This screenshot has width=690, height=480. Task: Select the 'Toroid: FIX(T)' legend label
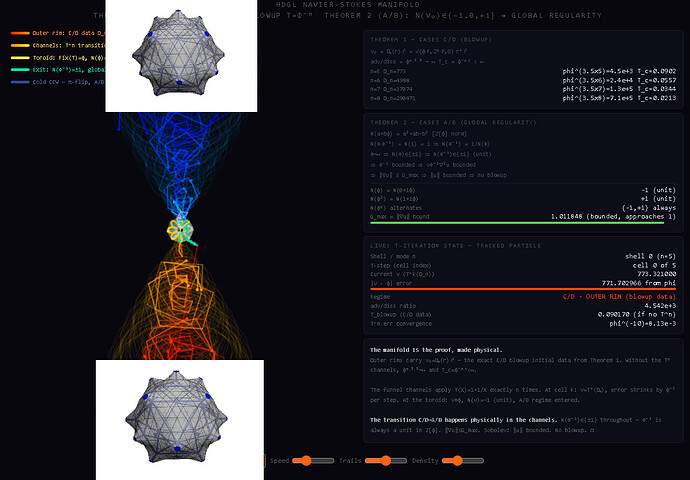69,58
